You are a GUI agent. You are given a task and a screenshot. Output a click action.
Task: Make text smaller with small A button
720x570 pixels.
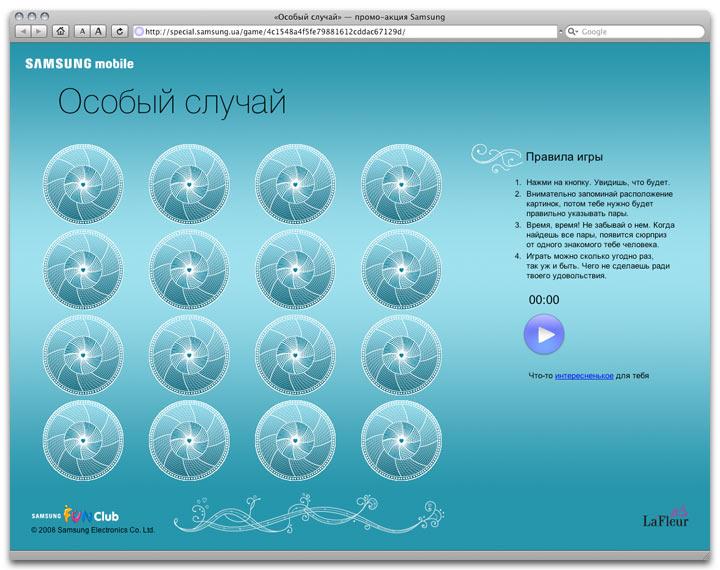coord(83,31)
